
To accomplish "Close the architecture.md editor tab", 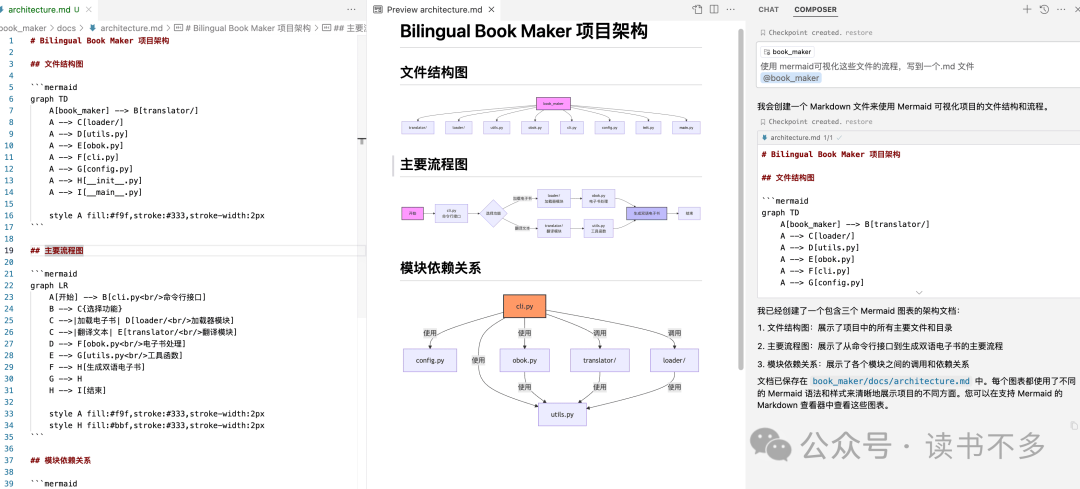I will click(x=89, y=10).
